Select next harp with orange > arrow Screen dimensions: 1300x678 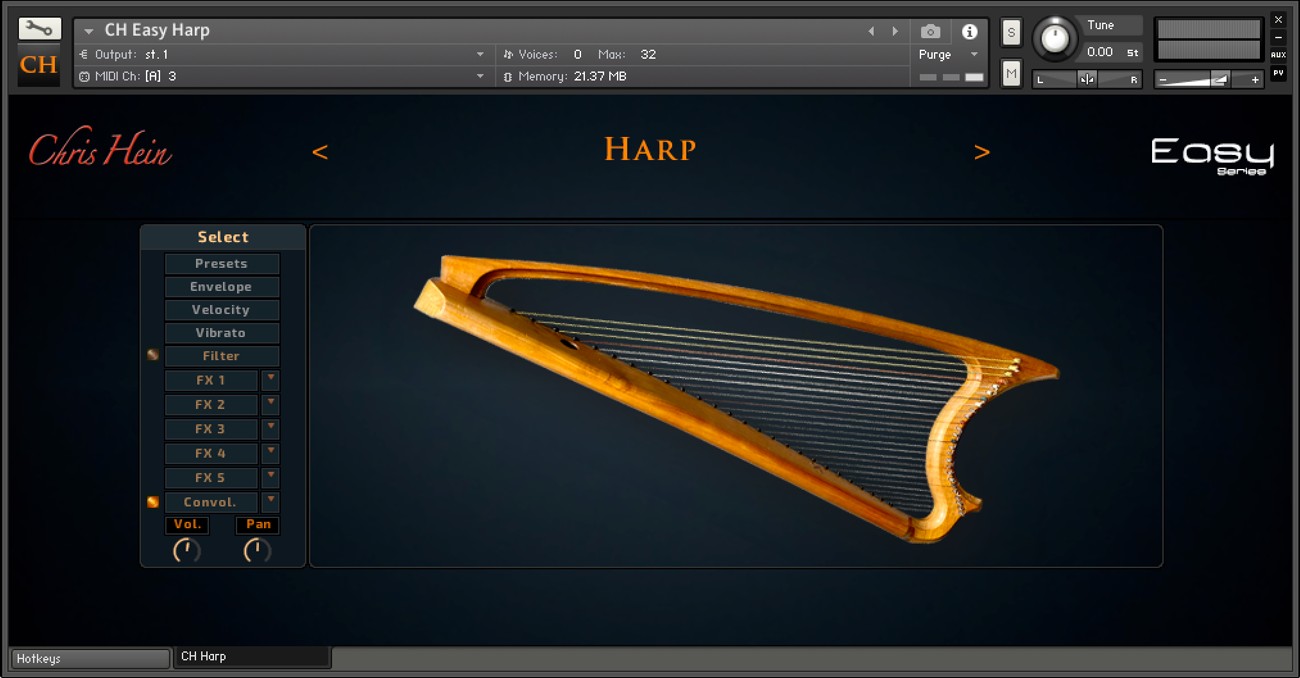click(982, 152)
